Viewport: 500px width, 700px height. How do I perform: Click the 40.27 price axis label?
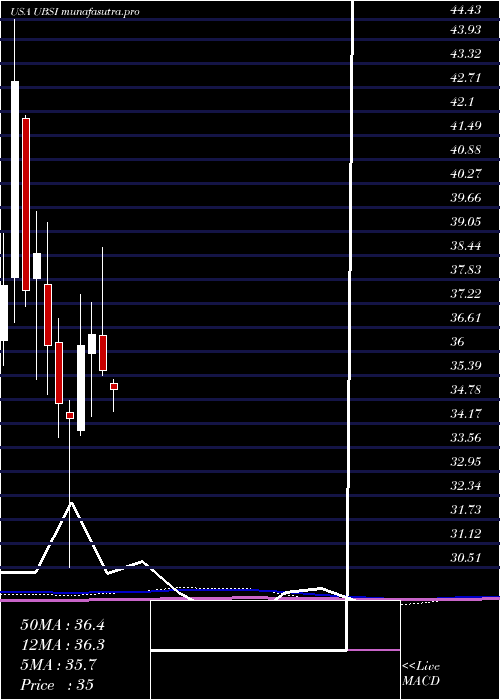(x=465, y=174)
